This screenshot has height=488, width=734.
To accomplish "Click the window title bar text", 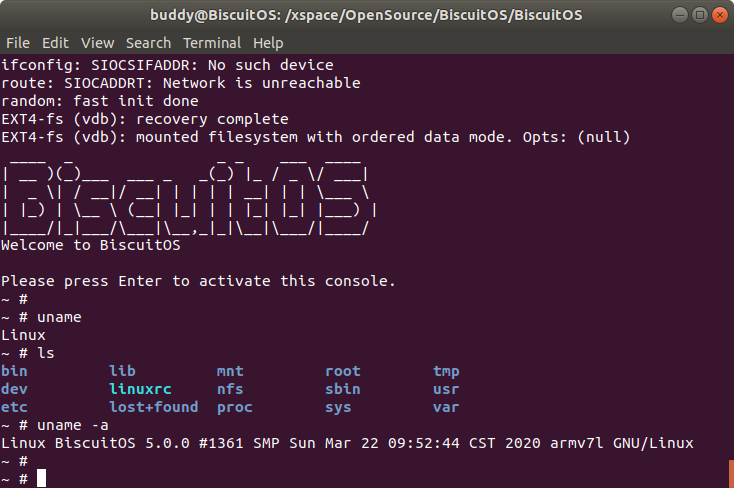I will pyautogui.click(x=366, y=15).
